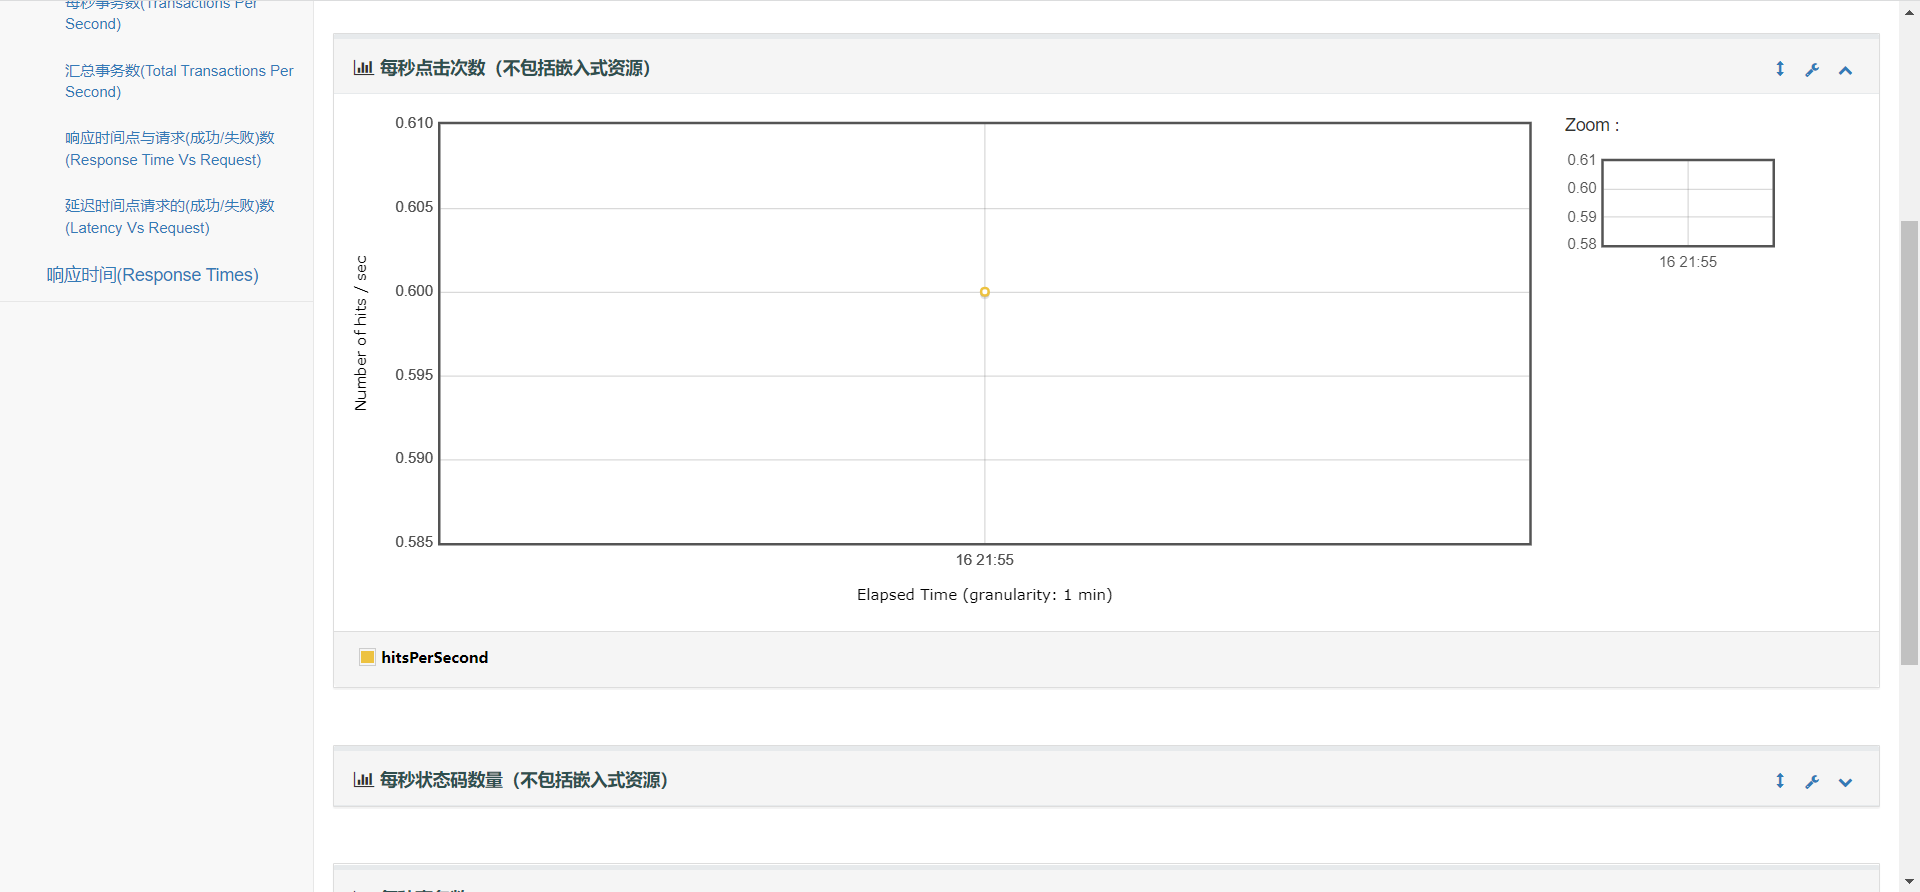This screenshot has width=1920, height=892.
Task: Open Response Time Vs Request link
Action: click(170, 149)
